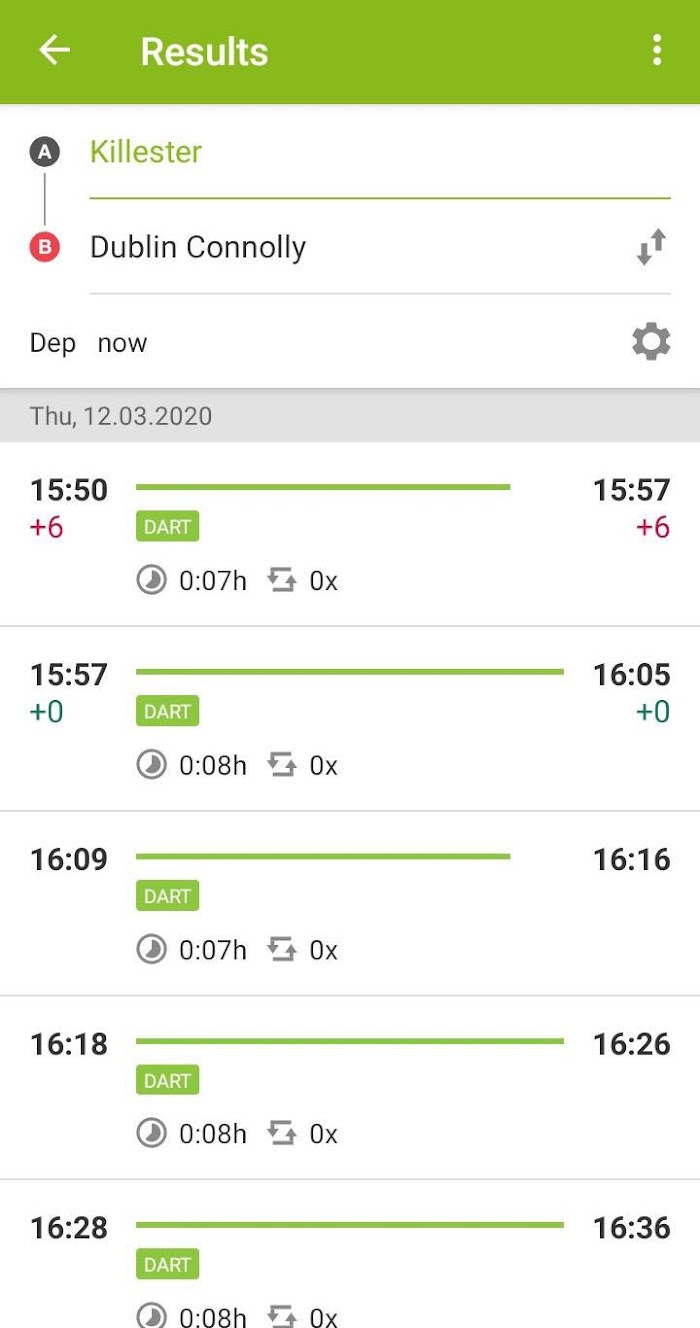
Task: Click the DART badge on 15:50 trip
Action: 167,526
